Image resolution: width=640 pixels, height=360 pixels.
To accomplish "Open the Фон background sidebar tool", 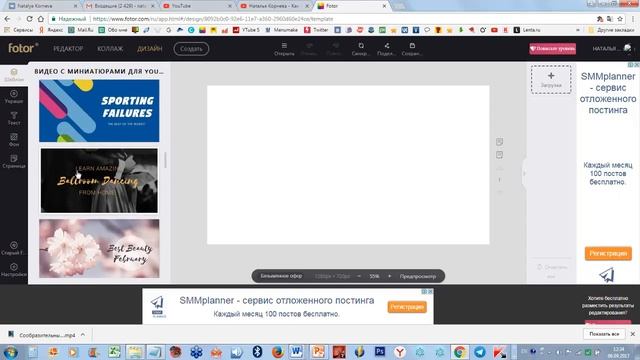I will click(x=14, y=140).
